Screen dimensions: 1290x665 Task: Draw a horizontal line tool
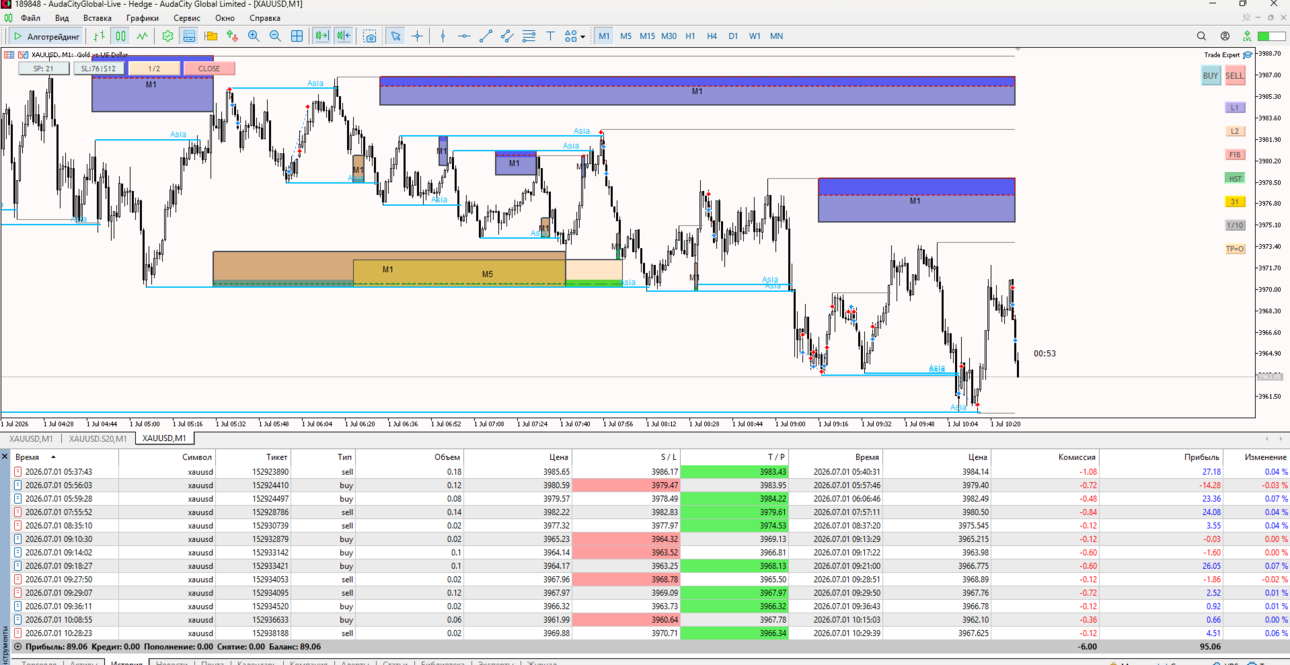point(464,36)
